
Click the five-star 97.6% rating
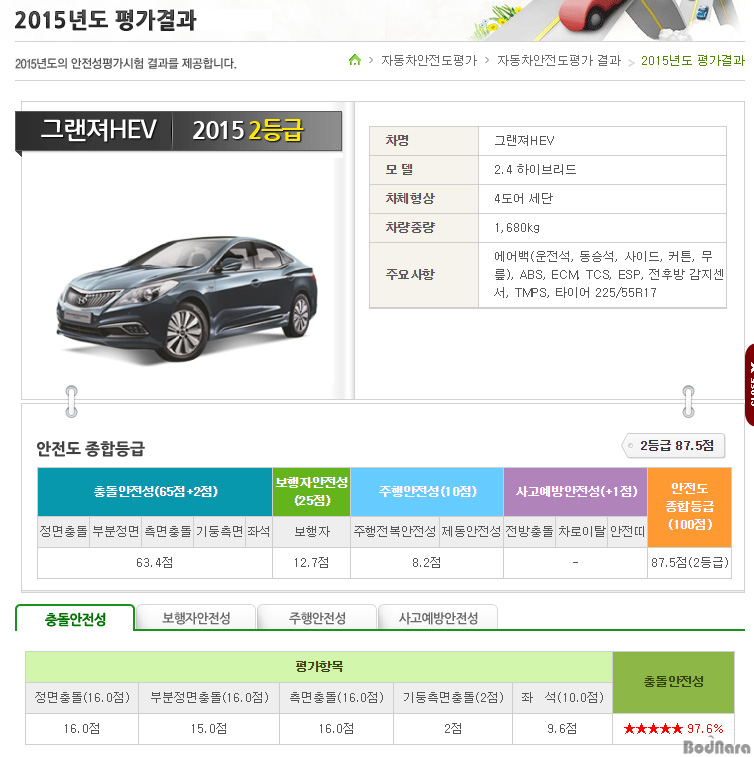point(673,729)
